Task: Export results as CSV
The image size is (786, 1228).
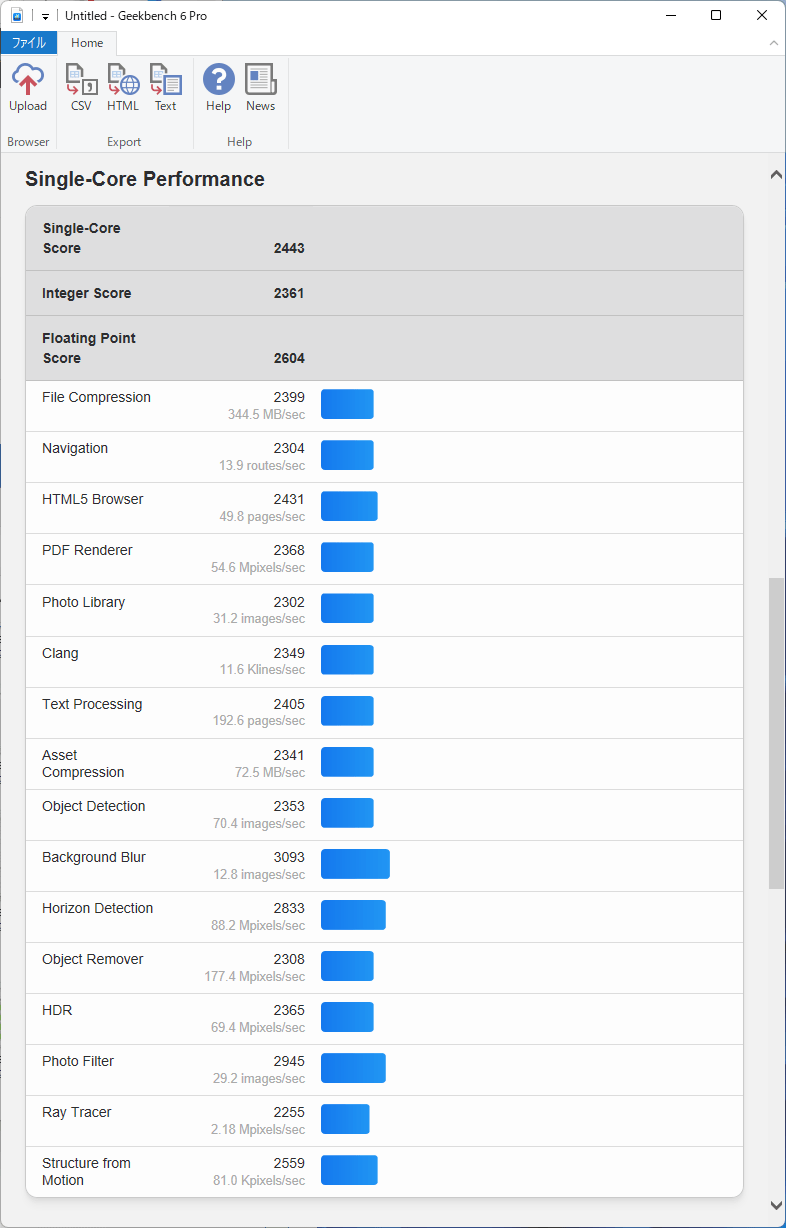Action: [x=81, y=88]
